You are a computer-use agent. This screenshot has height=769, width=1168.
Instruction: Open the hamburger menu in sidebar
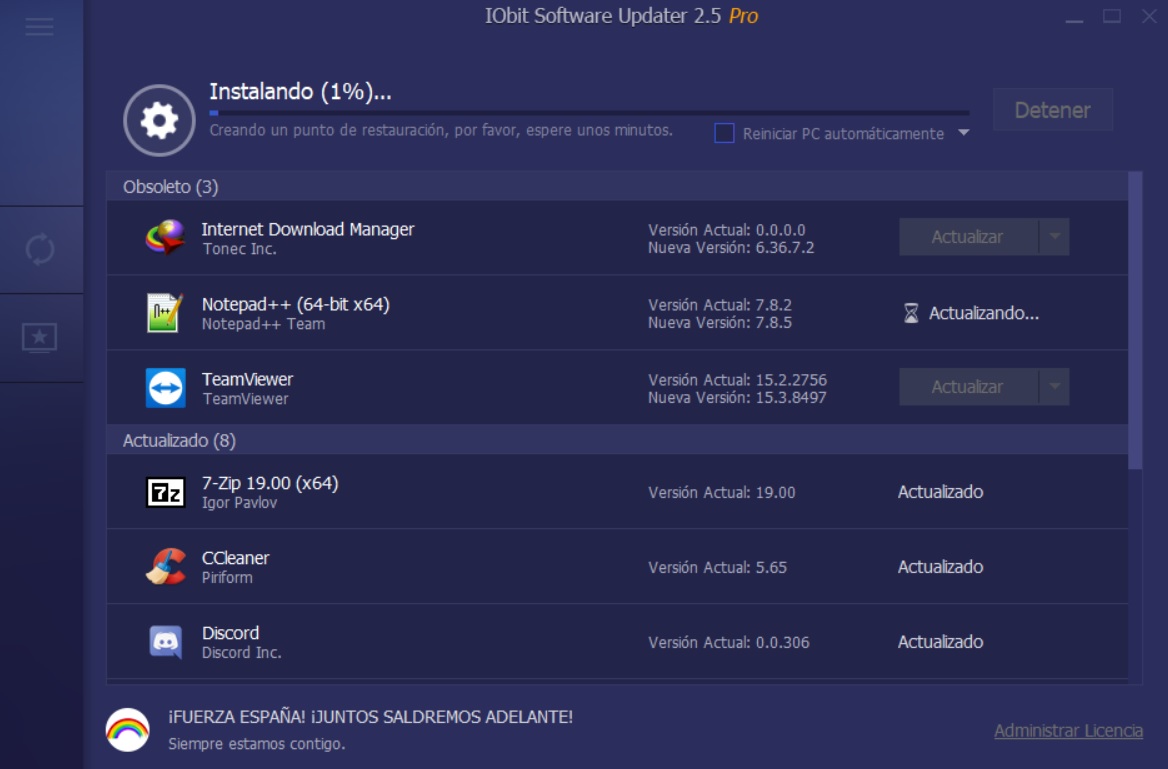39,27
